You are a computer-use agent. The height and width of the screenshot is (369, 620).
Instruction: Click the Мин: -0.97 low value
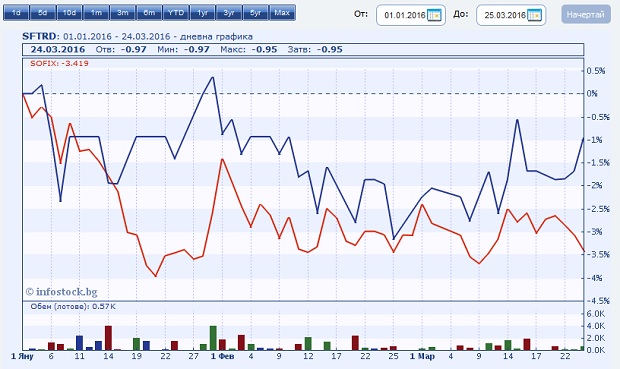coord(183,49)
